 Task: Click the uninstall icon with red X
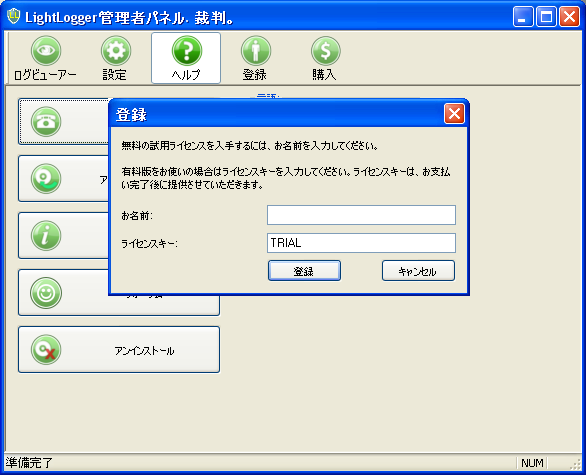point(46,350)
